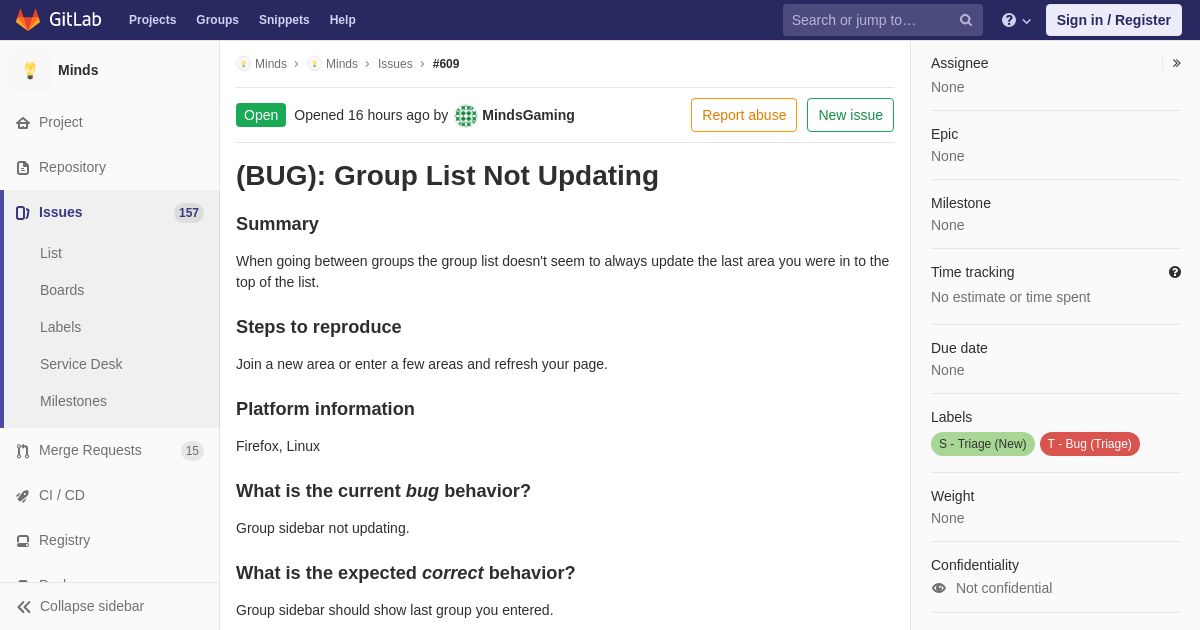Click the #609 breadcrumb link
The width and height of the screenshot is (1200, 630).
446,64
